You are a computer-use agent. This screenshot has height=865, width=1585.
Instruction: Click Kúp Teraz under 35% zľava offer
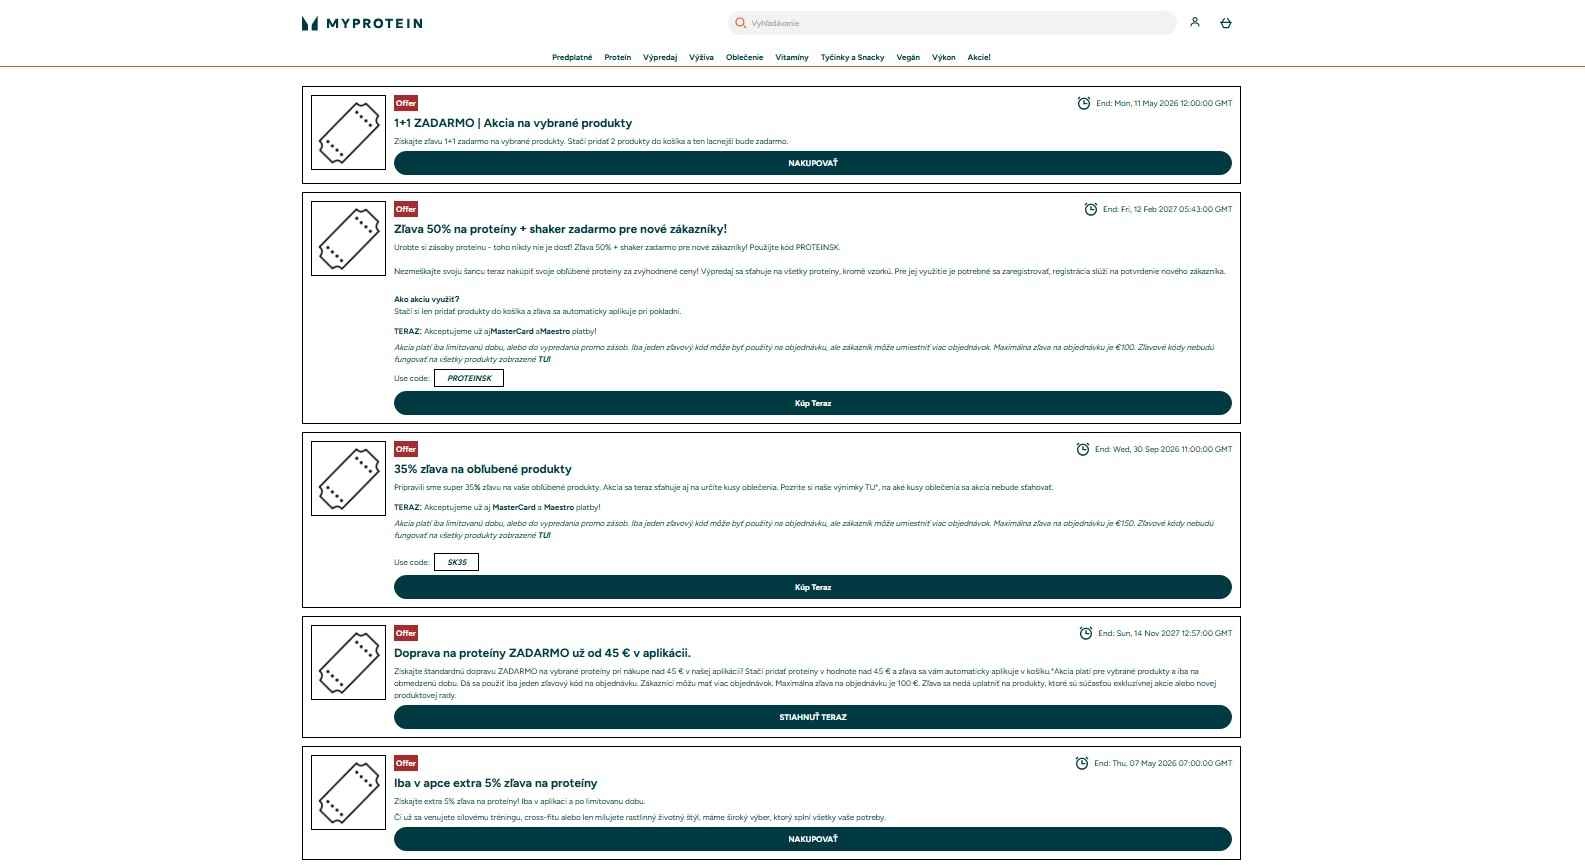pyautogui.click(x=813, y=587)
